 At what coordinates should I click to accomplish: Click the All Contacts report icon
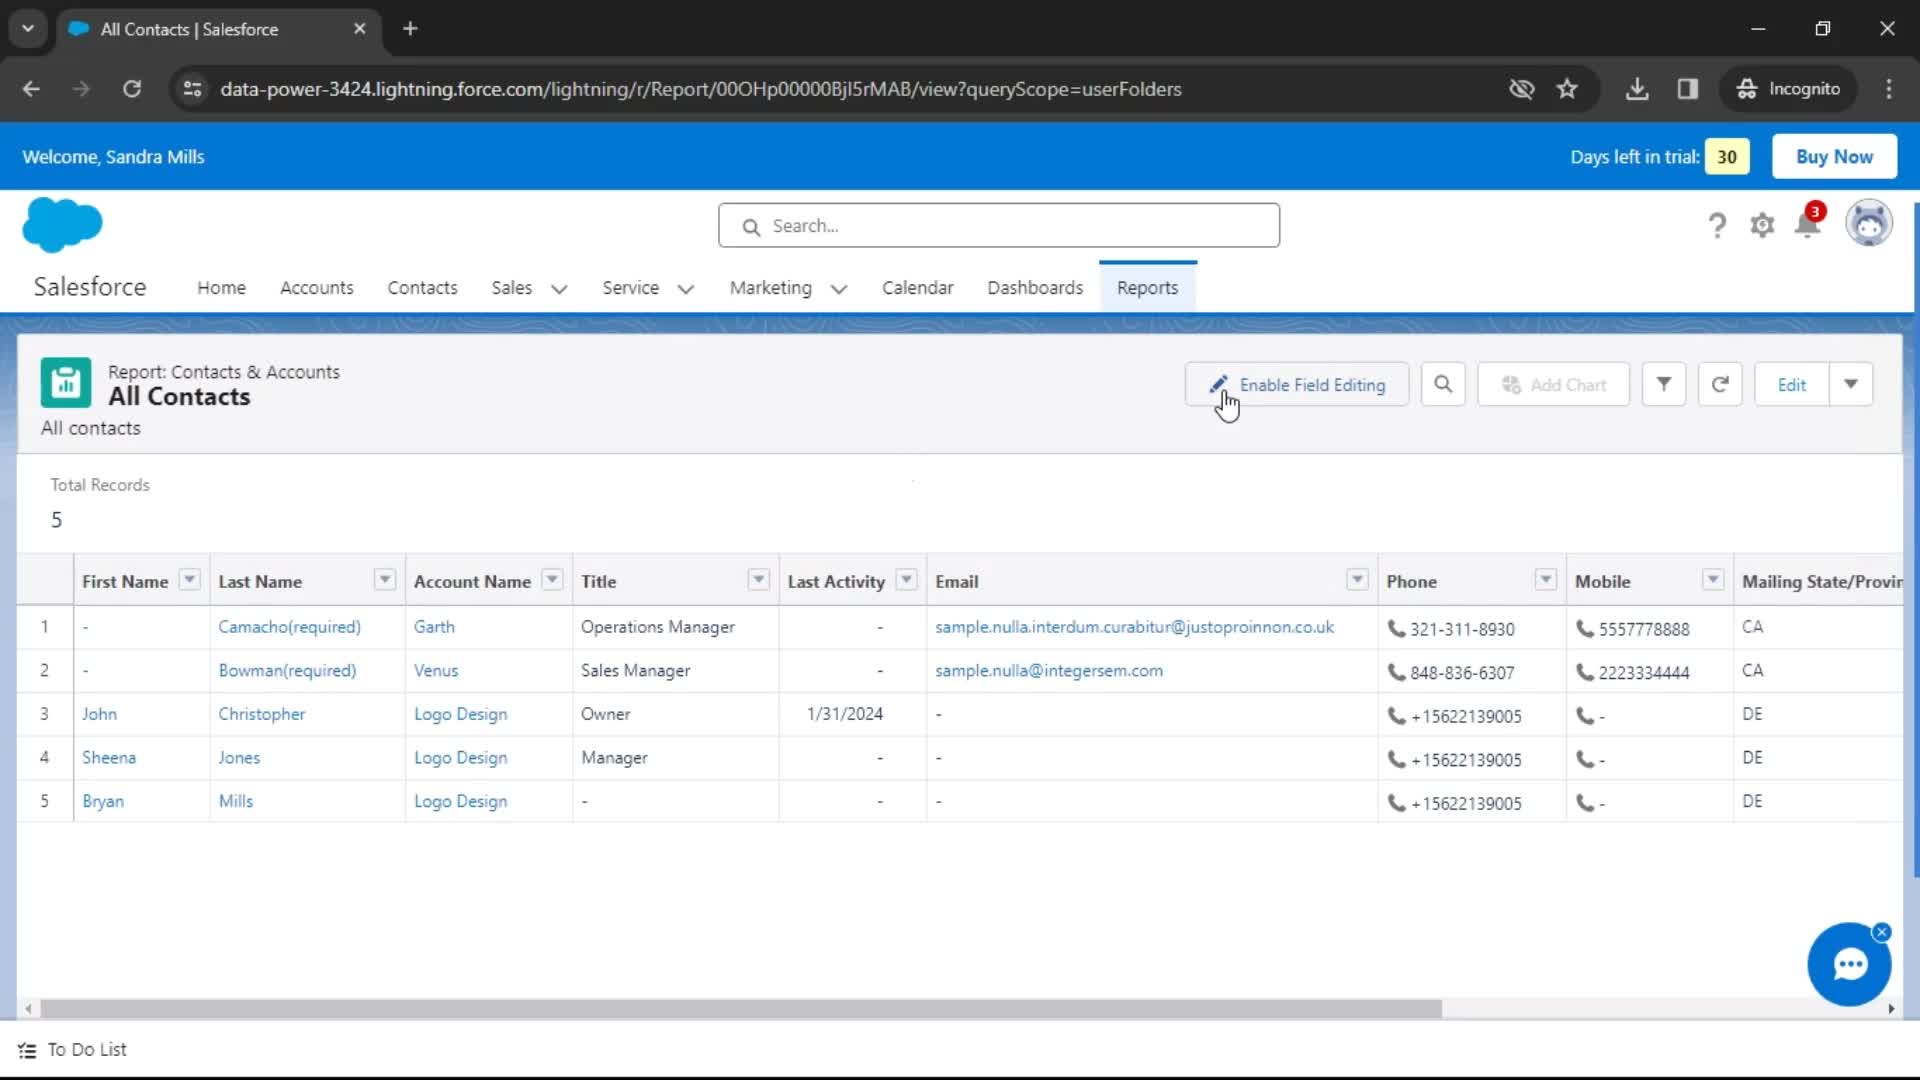66,383
